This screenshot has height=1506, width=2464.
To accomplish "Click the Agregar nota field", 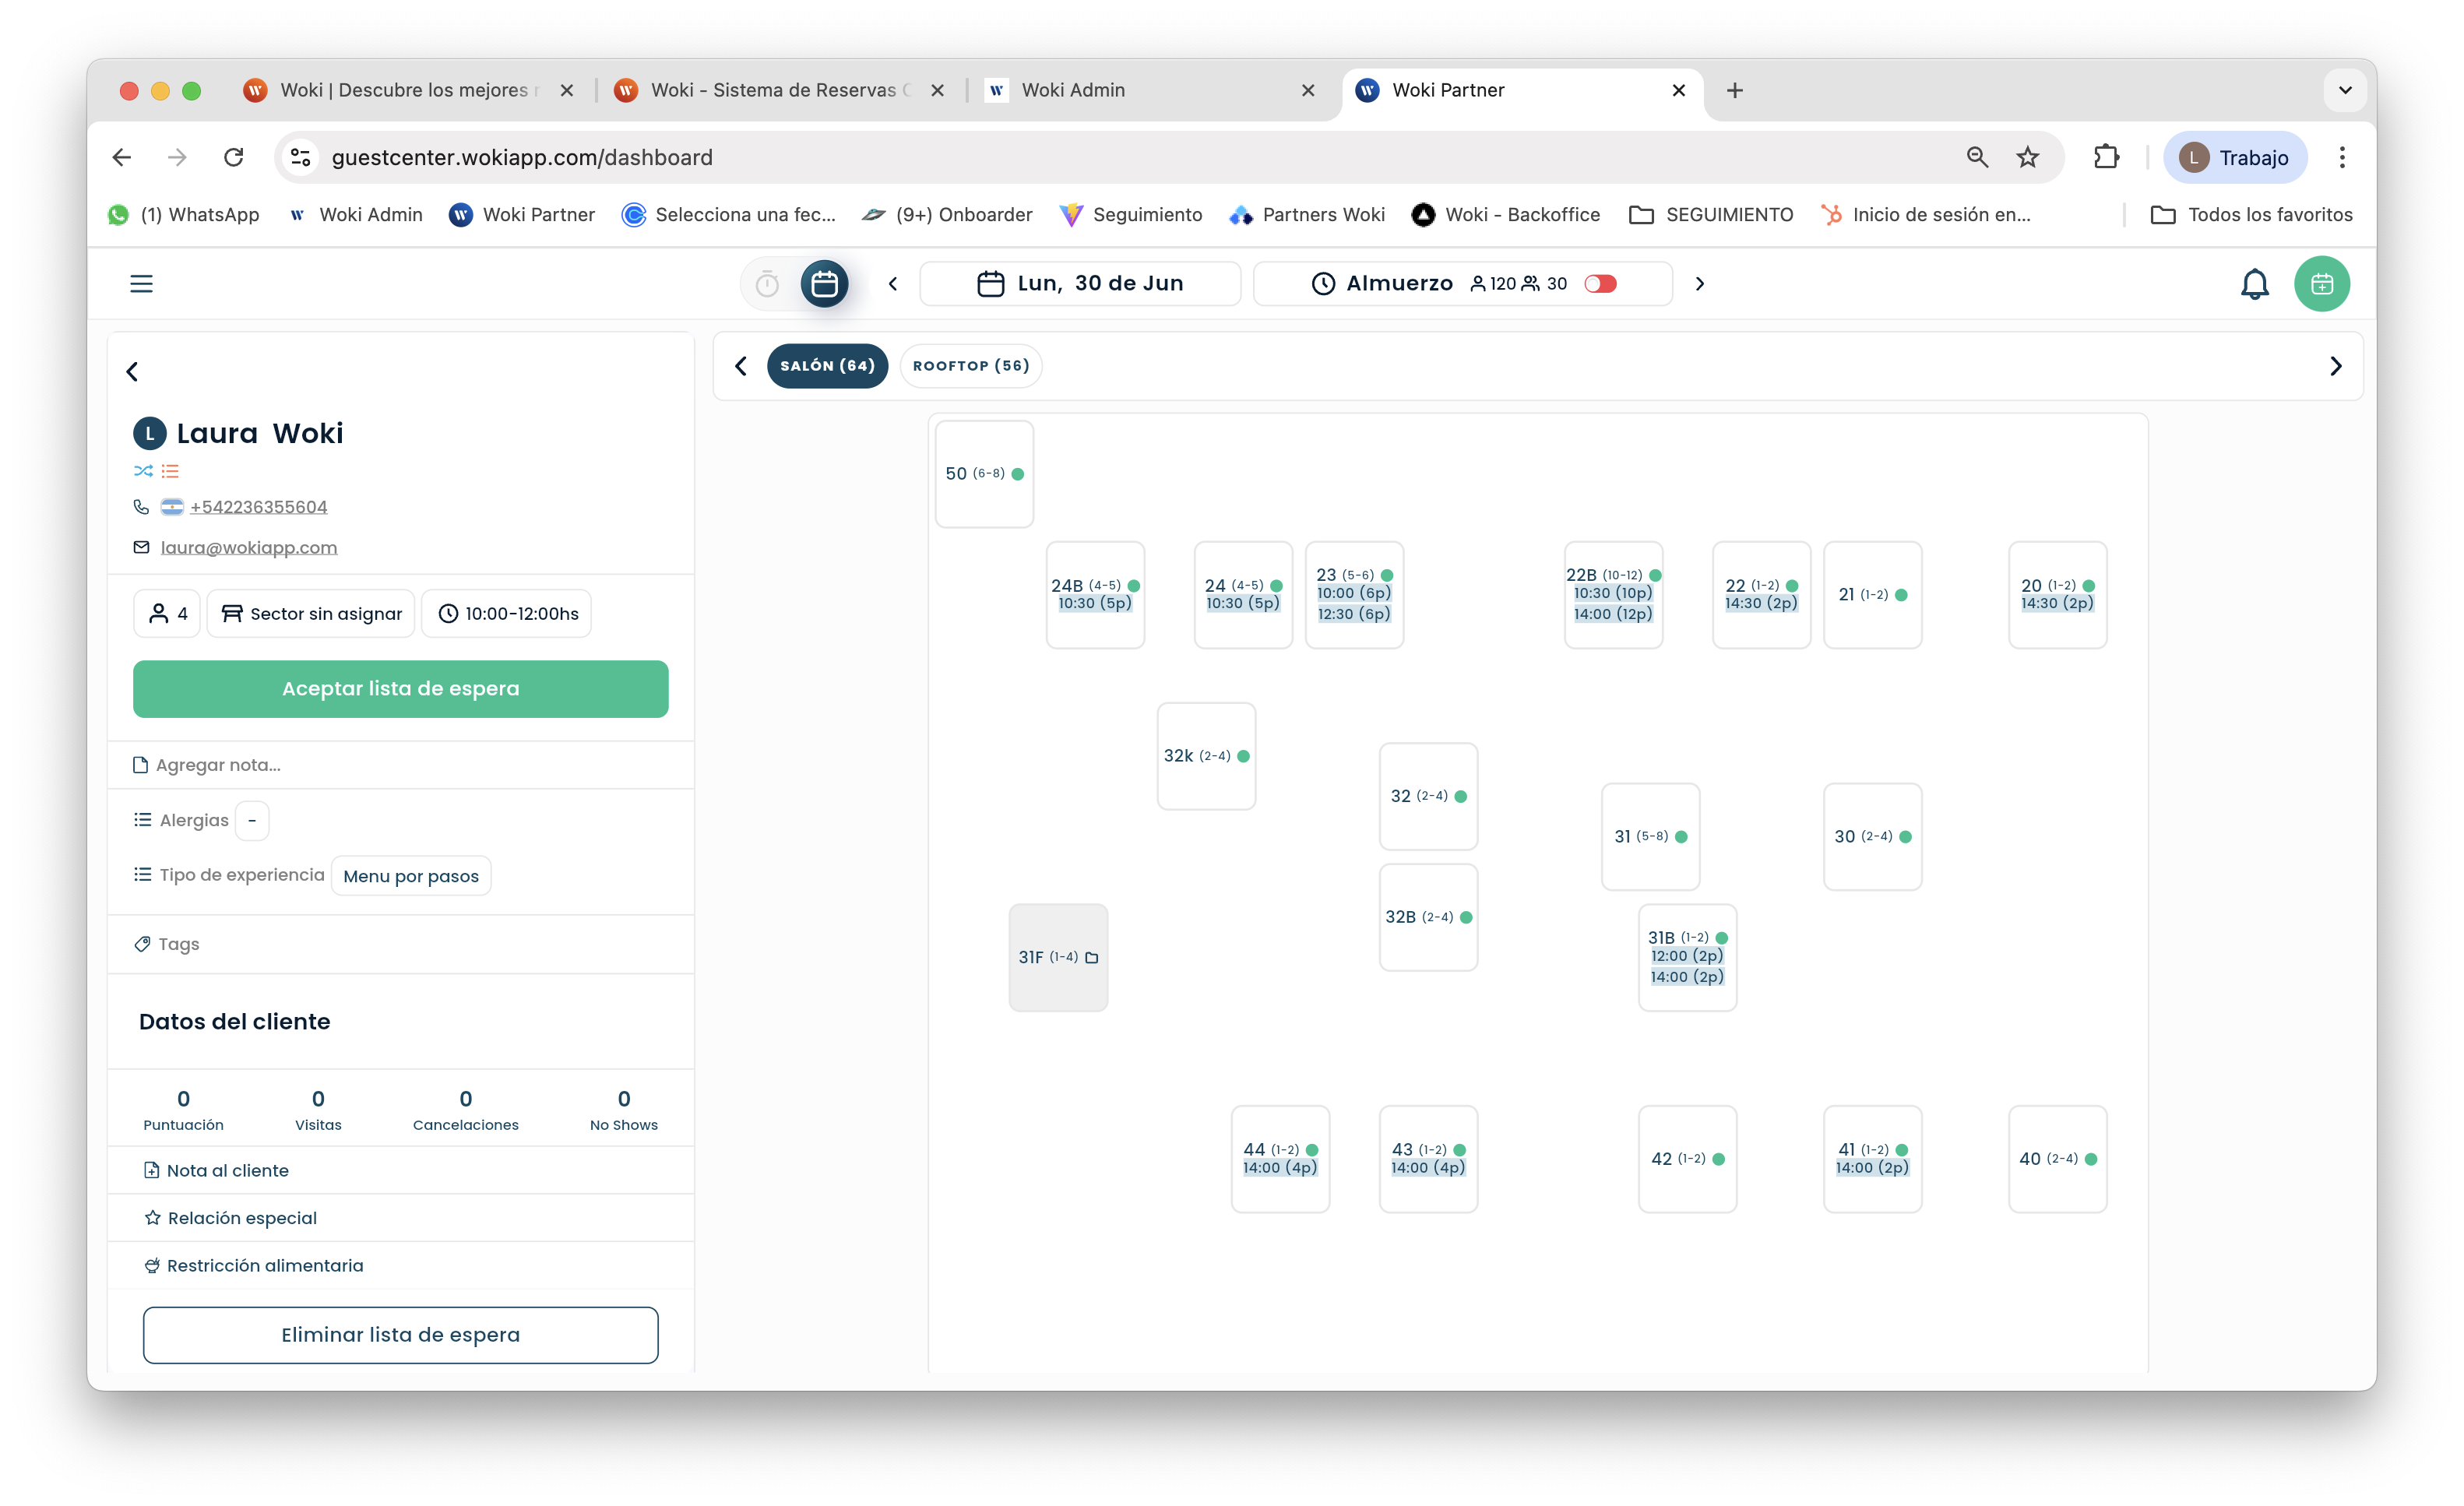I will tap(400, 765).
